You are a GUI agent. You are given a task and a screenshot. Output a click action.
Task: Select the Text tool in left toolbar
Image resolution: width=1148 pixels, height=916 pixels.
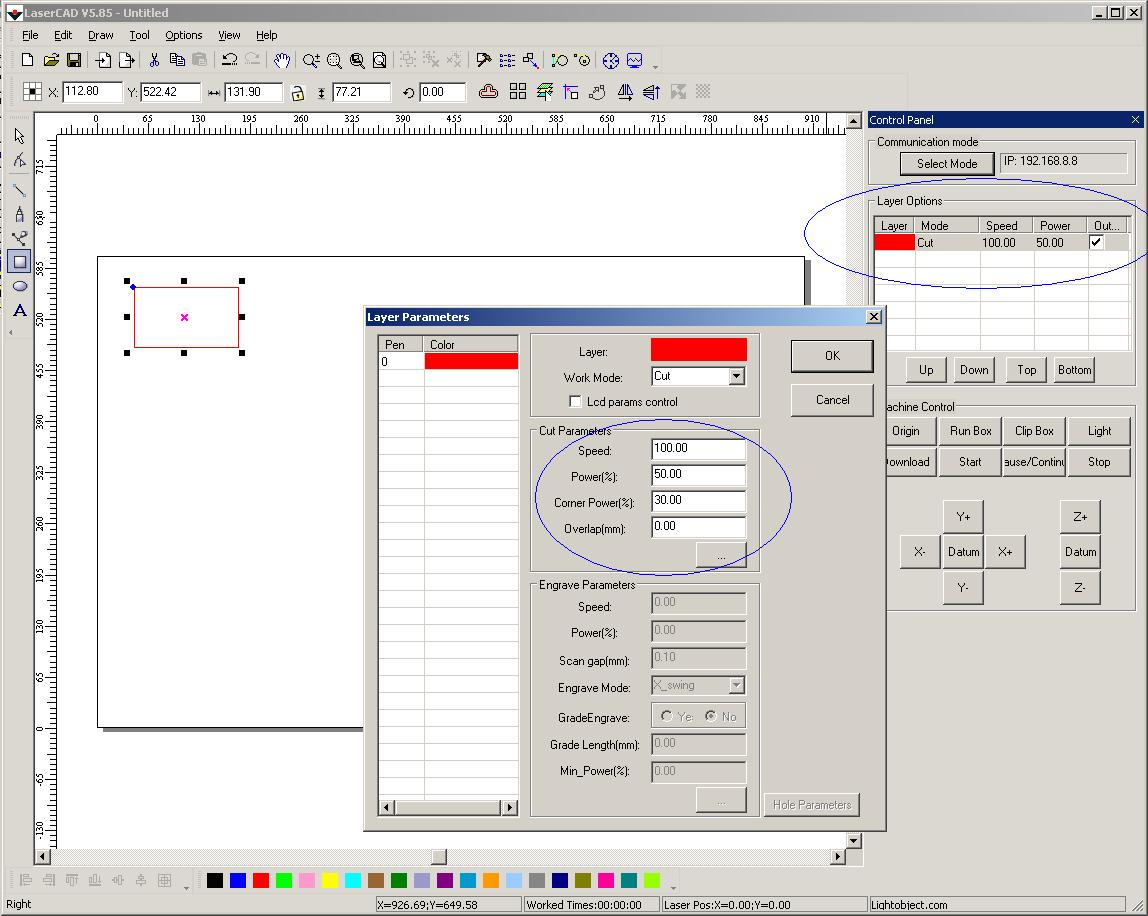(19, 310)
